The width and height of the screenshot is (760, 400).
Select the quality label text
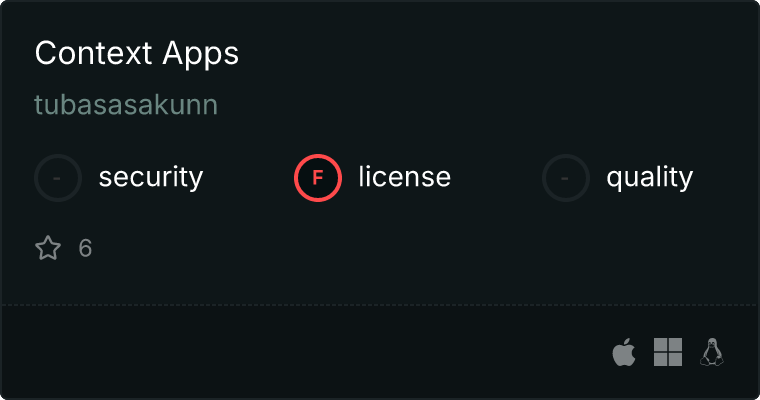coord(649,177)
